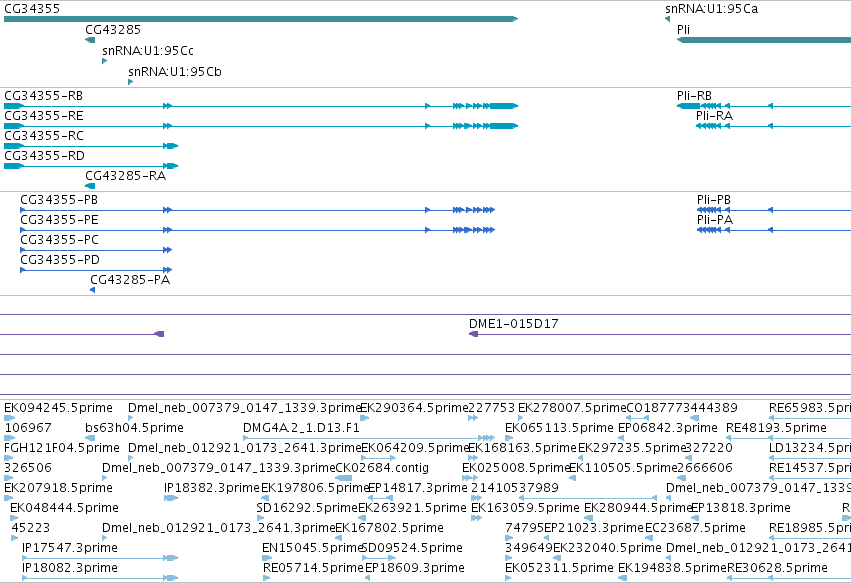
Task: Select the EK048444.5prime label
Action: pyautogui.click(x=64, y=508)
